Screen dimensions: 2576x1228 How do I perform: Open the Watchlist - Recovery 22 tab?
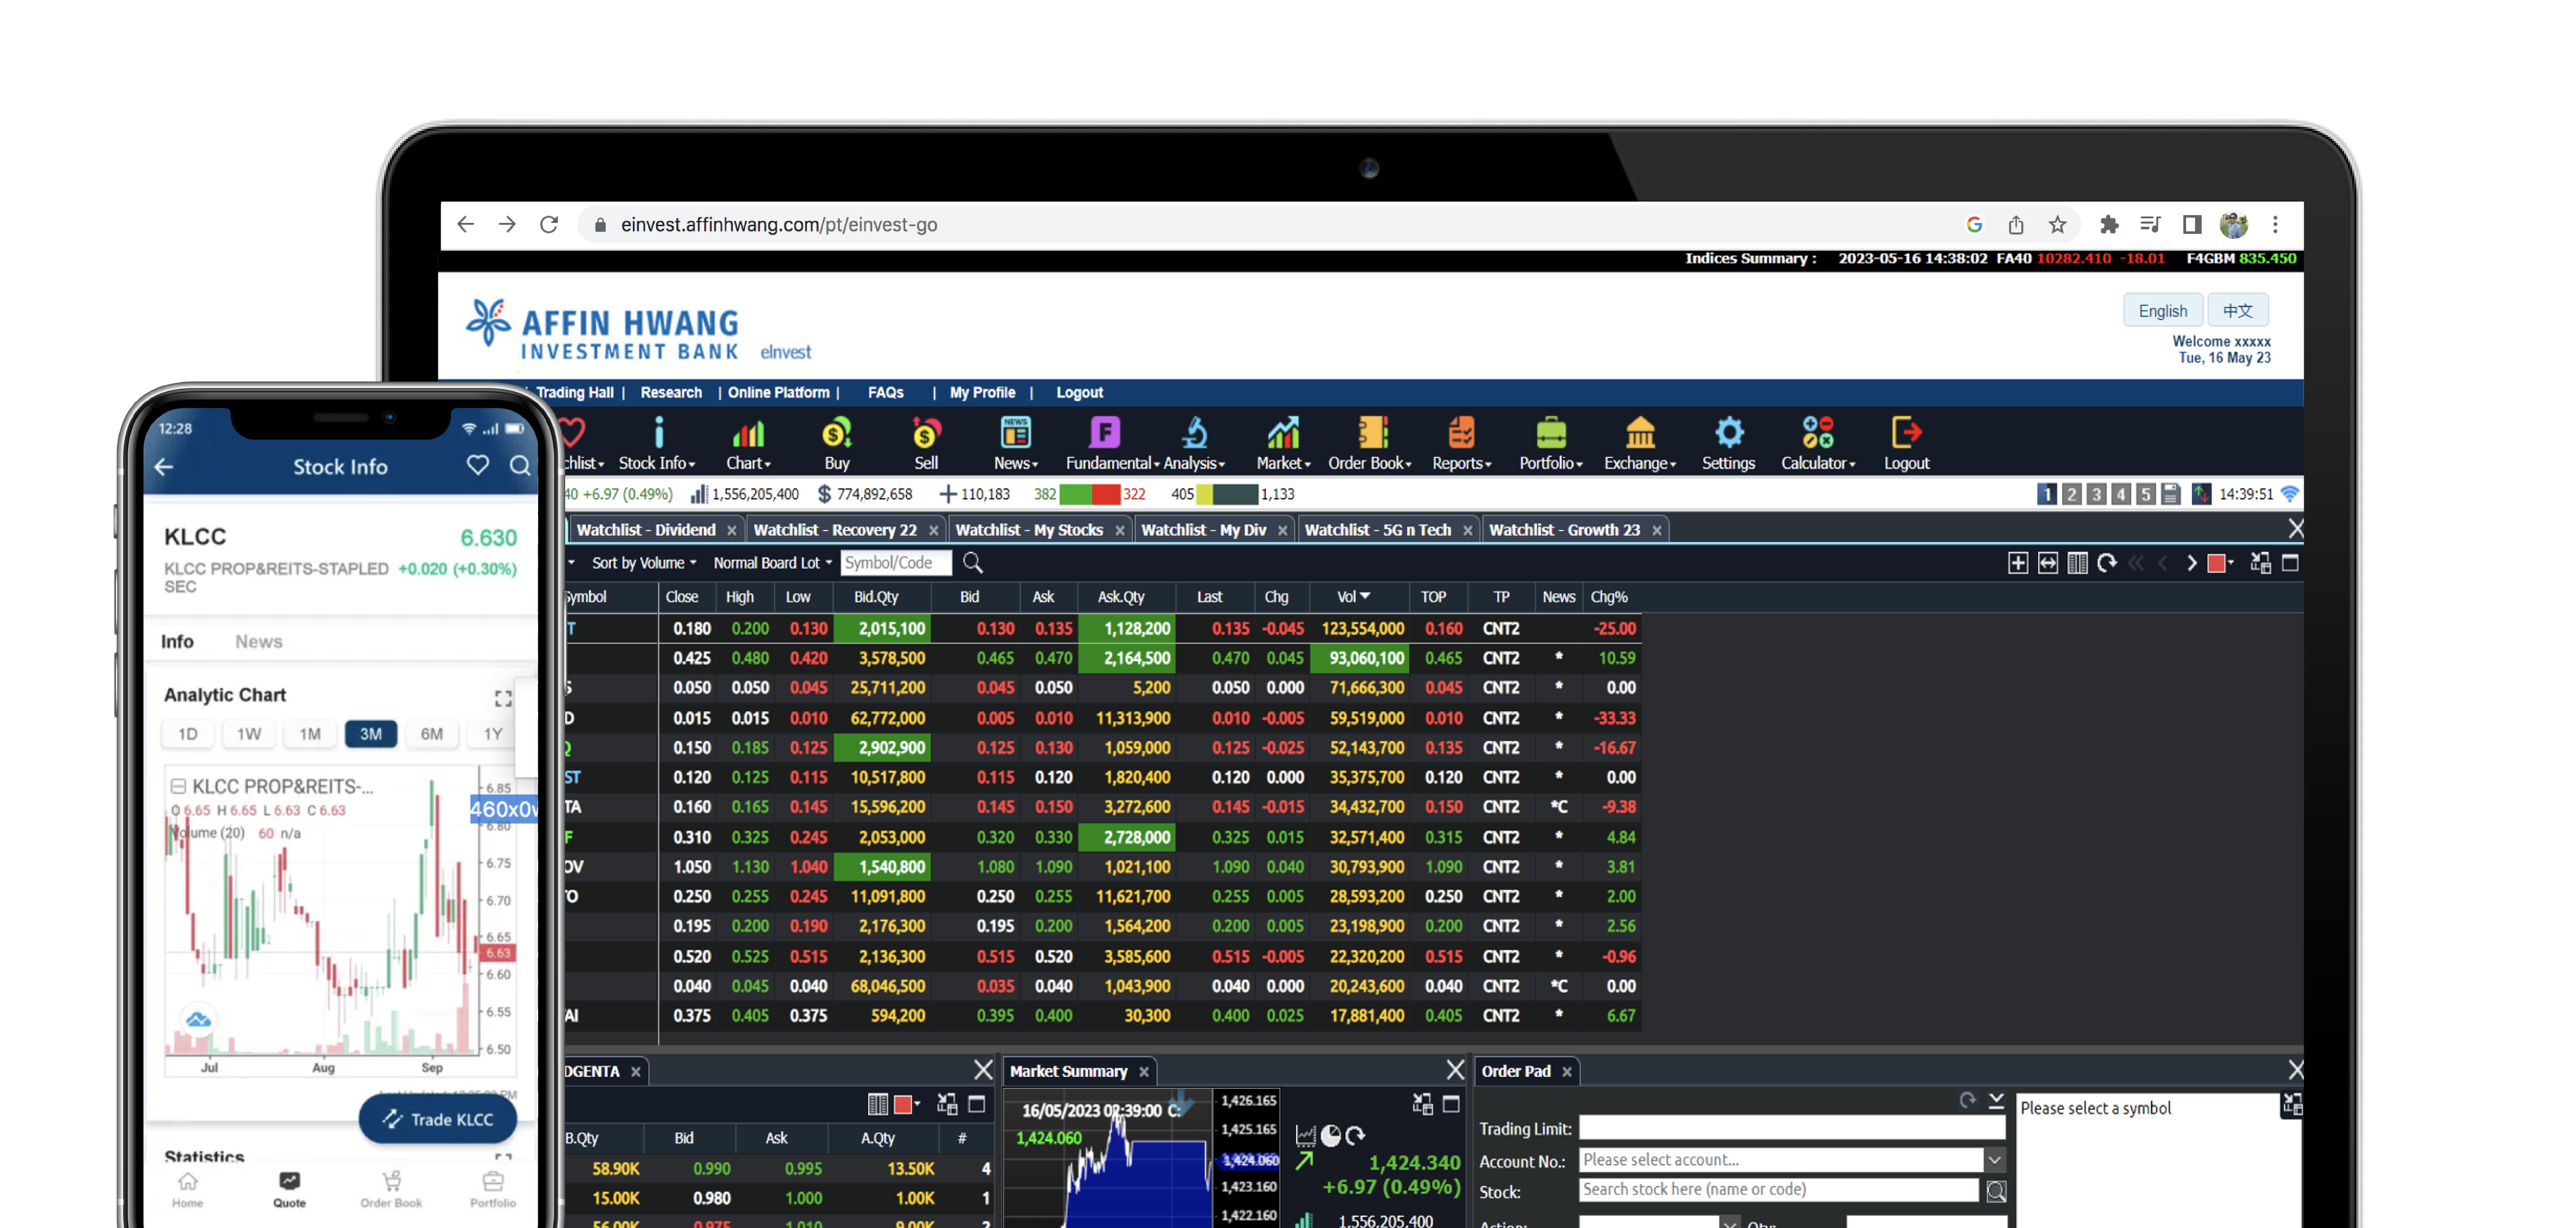(835, 530)
